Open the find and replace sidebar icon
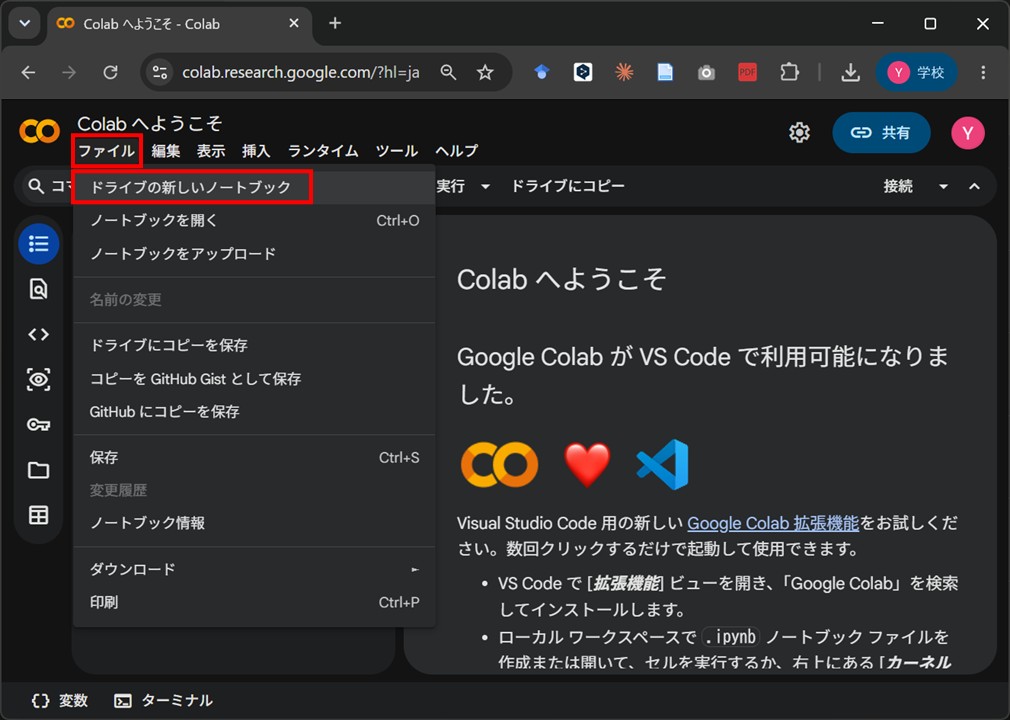Screen dimensions: 1010x720 coord(39,289)
